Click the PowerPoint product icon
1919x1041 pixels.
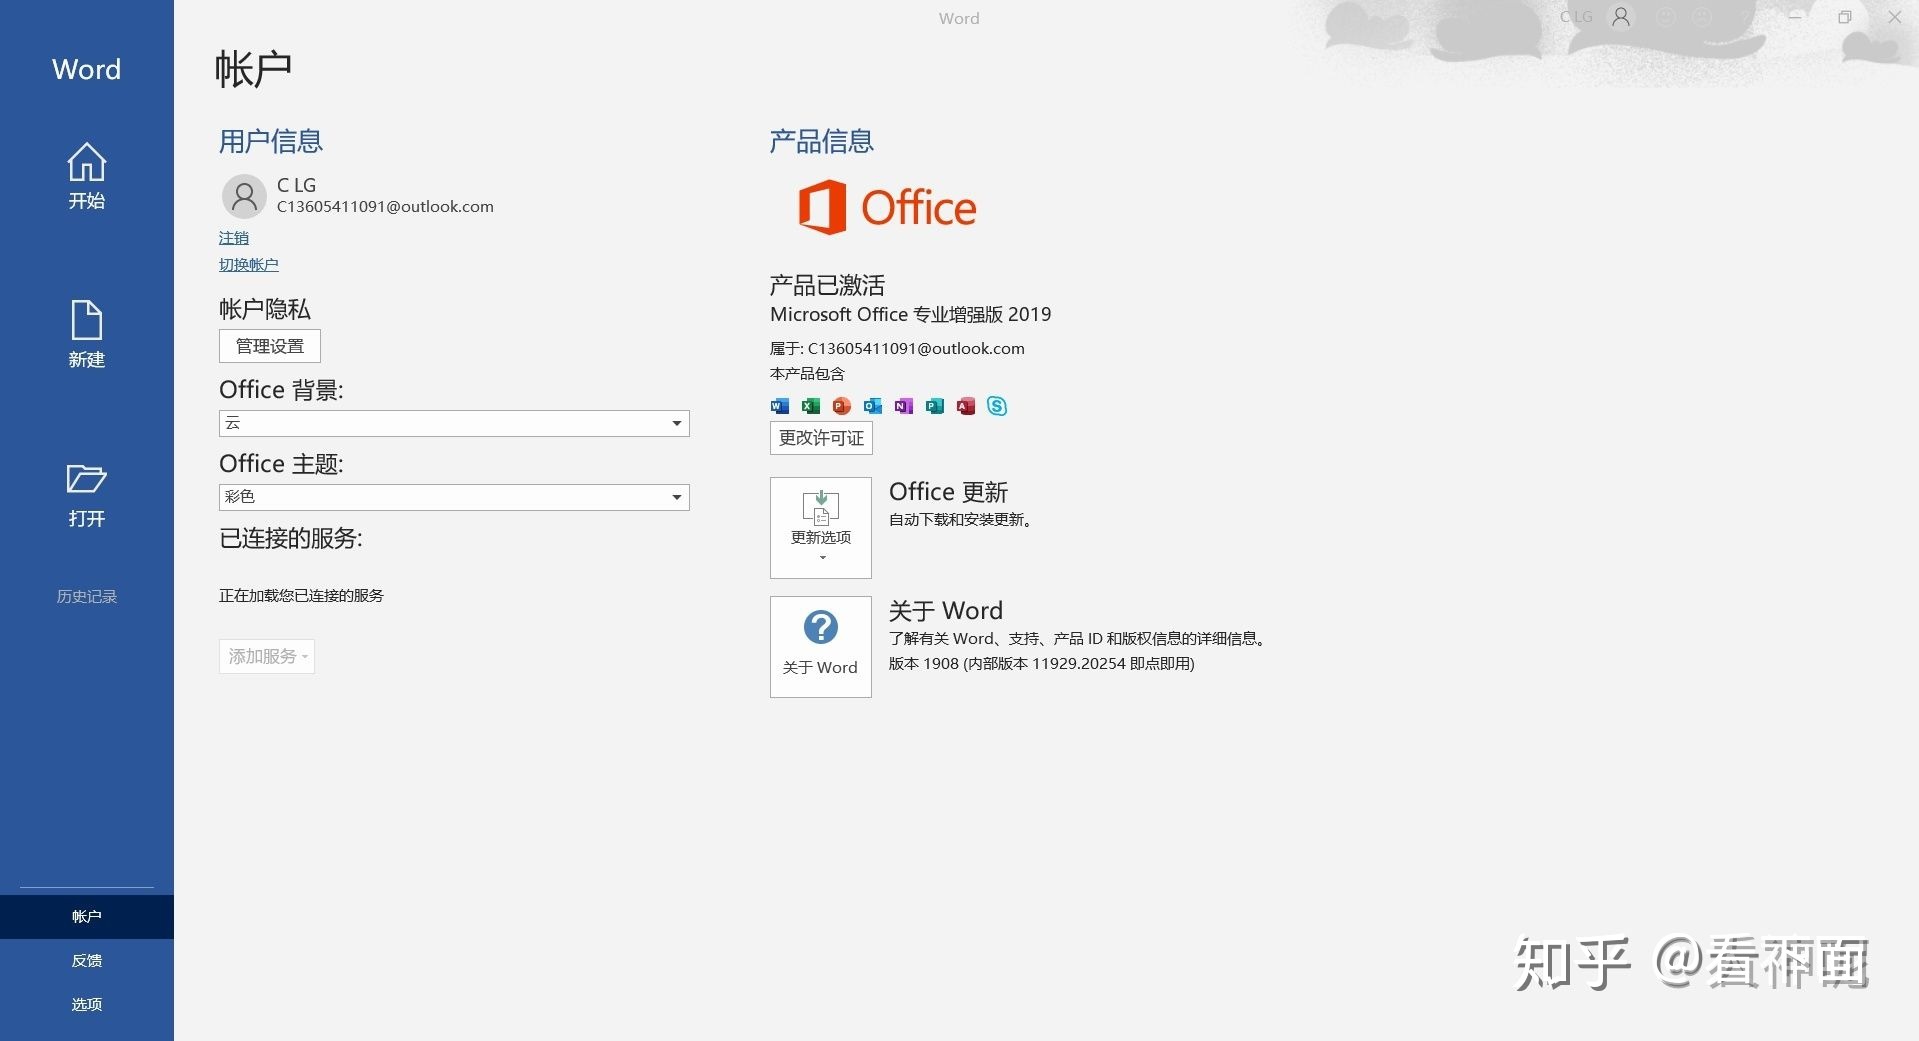click(x=842, y=406)
